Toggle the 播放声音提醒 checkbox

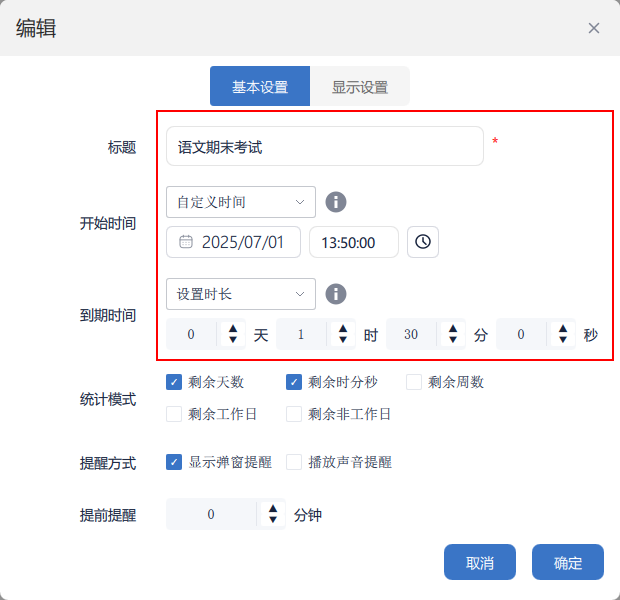[294, 462]
